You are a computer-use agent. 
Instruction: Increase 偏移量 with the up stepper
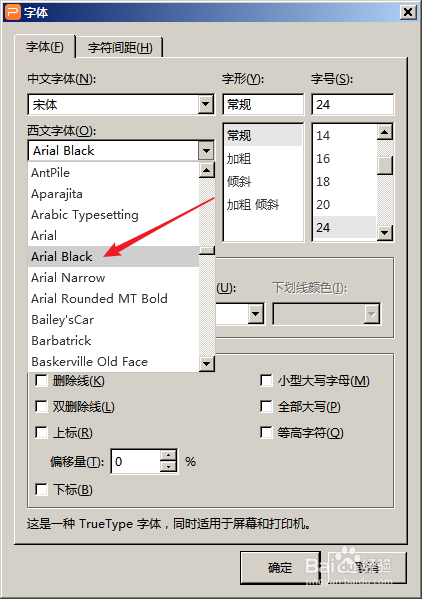point(168,456)
